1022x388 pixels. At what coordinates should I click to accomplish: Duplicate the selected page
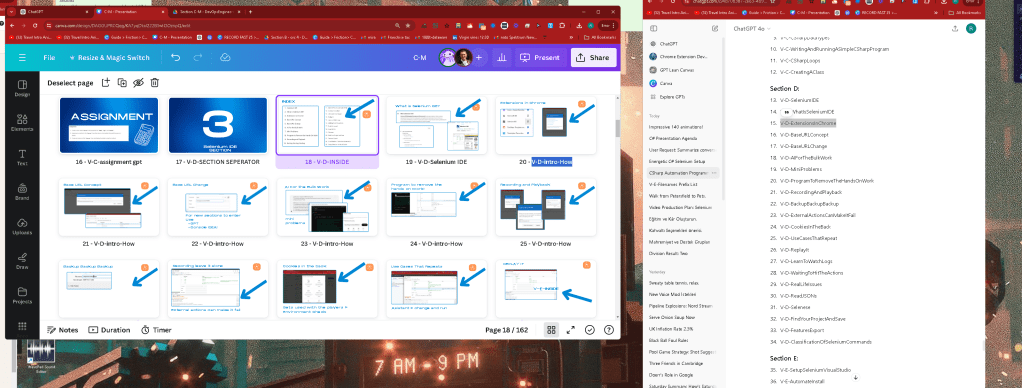point(122,82)
